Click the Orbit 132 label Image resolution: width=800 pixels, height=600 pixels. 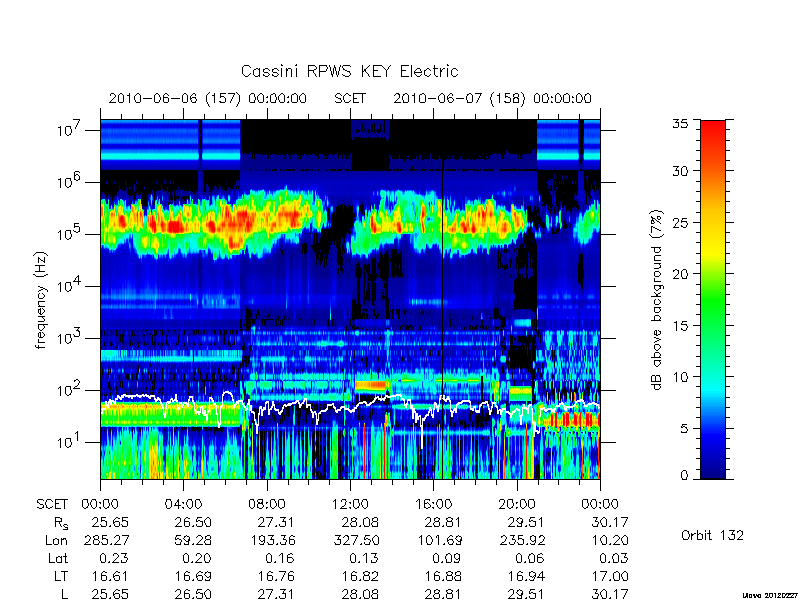pos(712,535)
